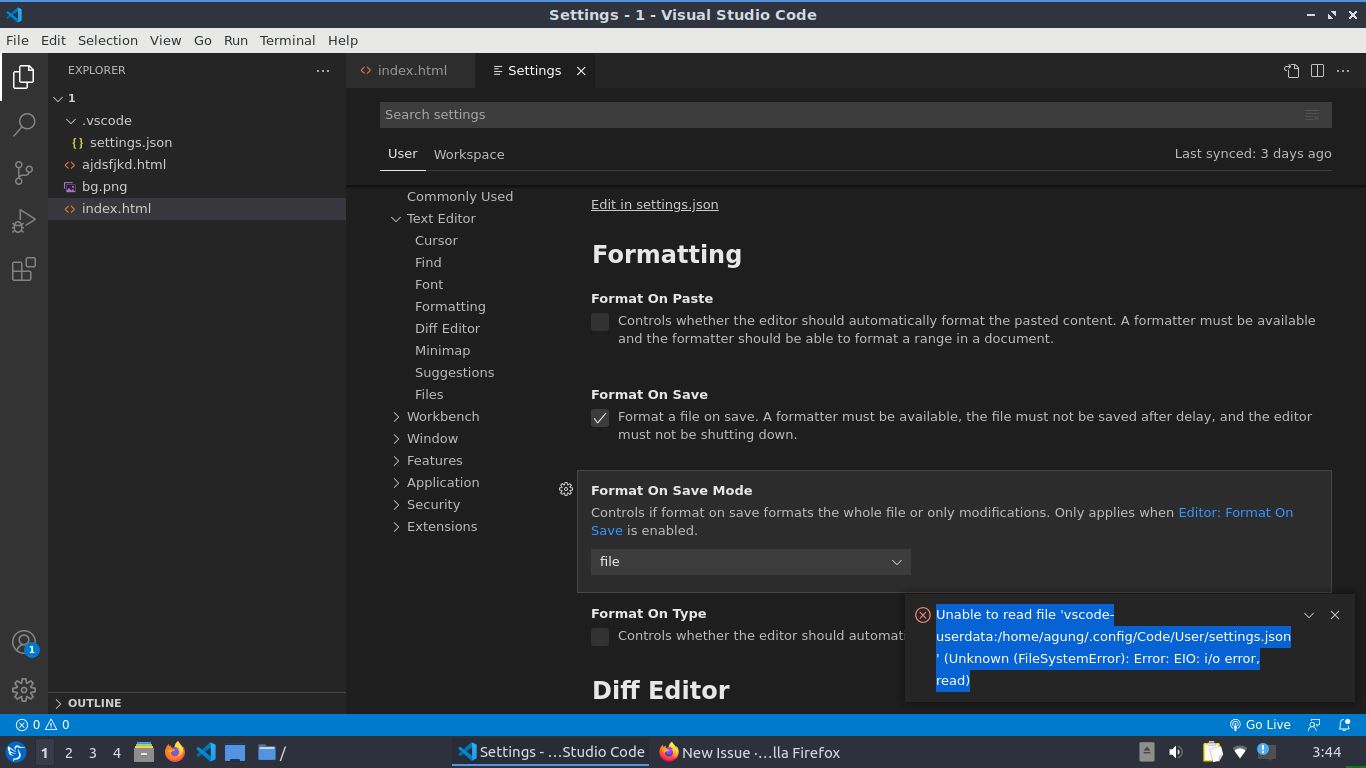Click Go Live in the status bar
This screenshot has width=1366, height=768.
coord(1261,724)
